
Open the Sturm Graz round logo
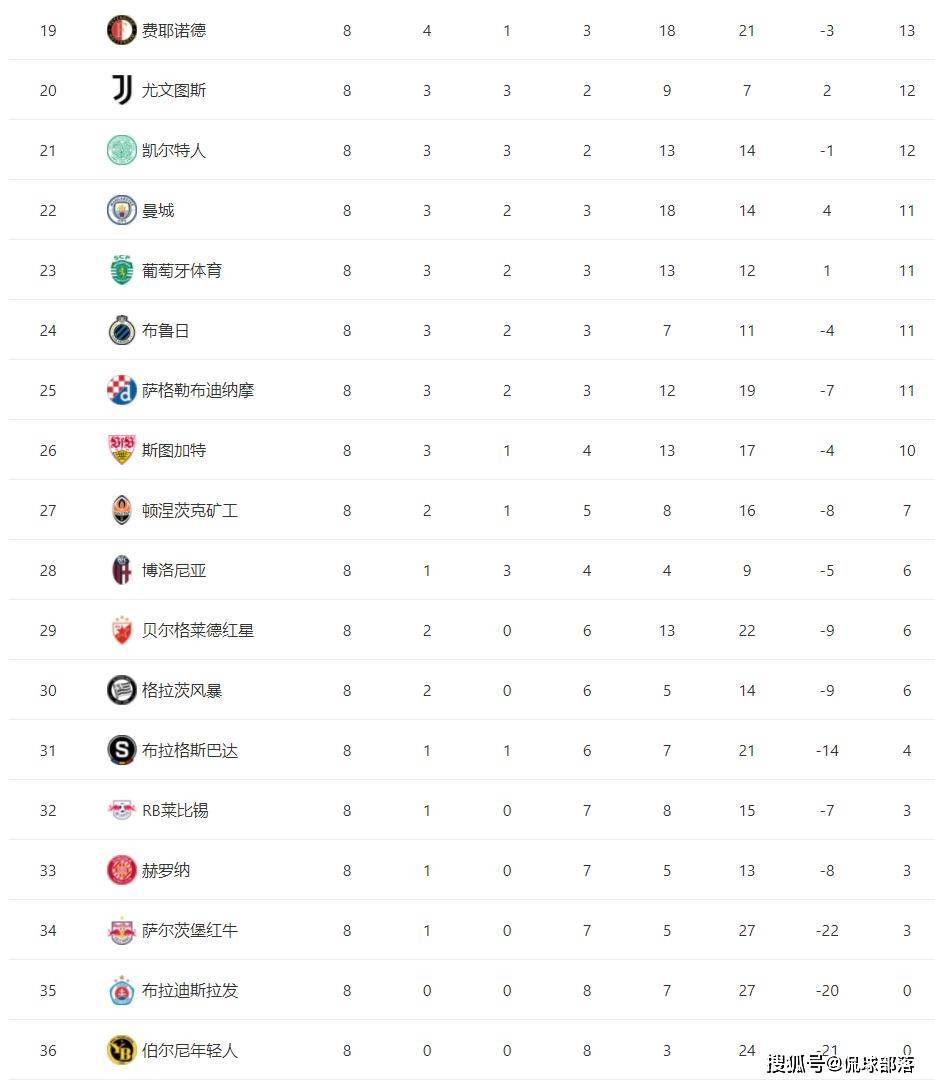tap(122, 690)
